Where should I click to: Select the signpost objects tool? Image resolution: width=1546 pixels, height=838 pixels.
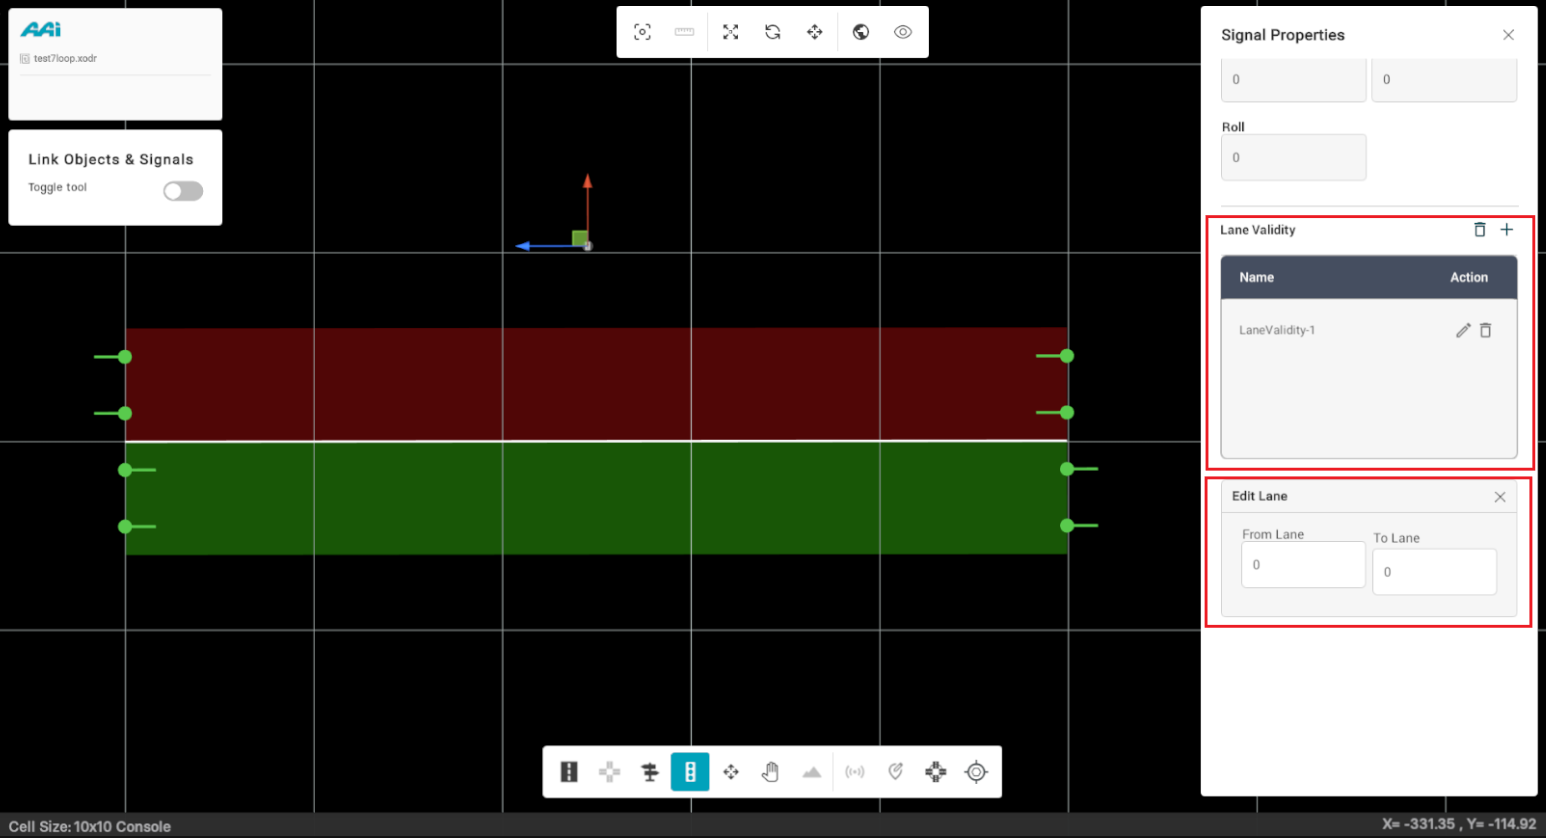(650, 772)
